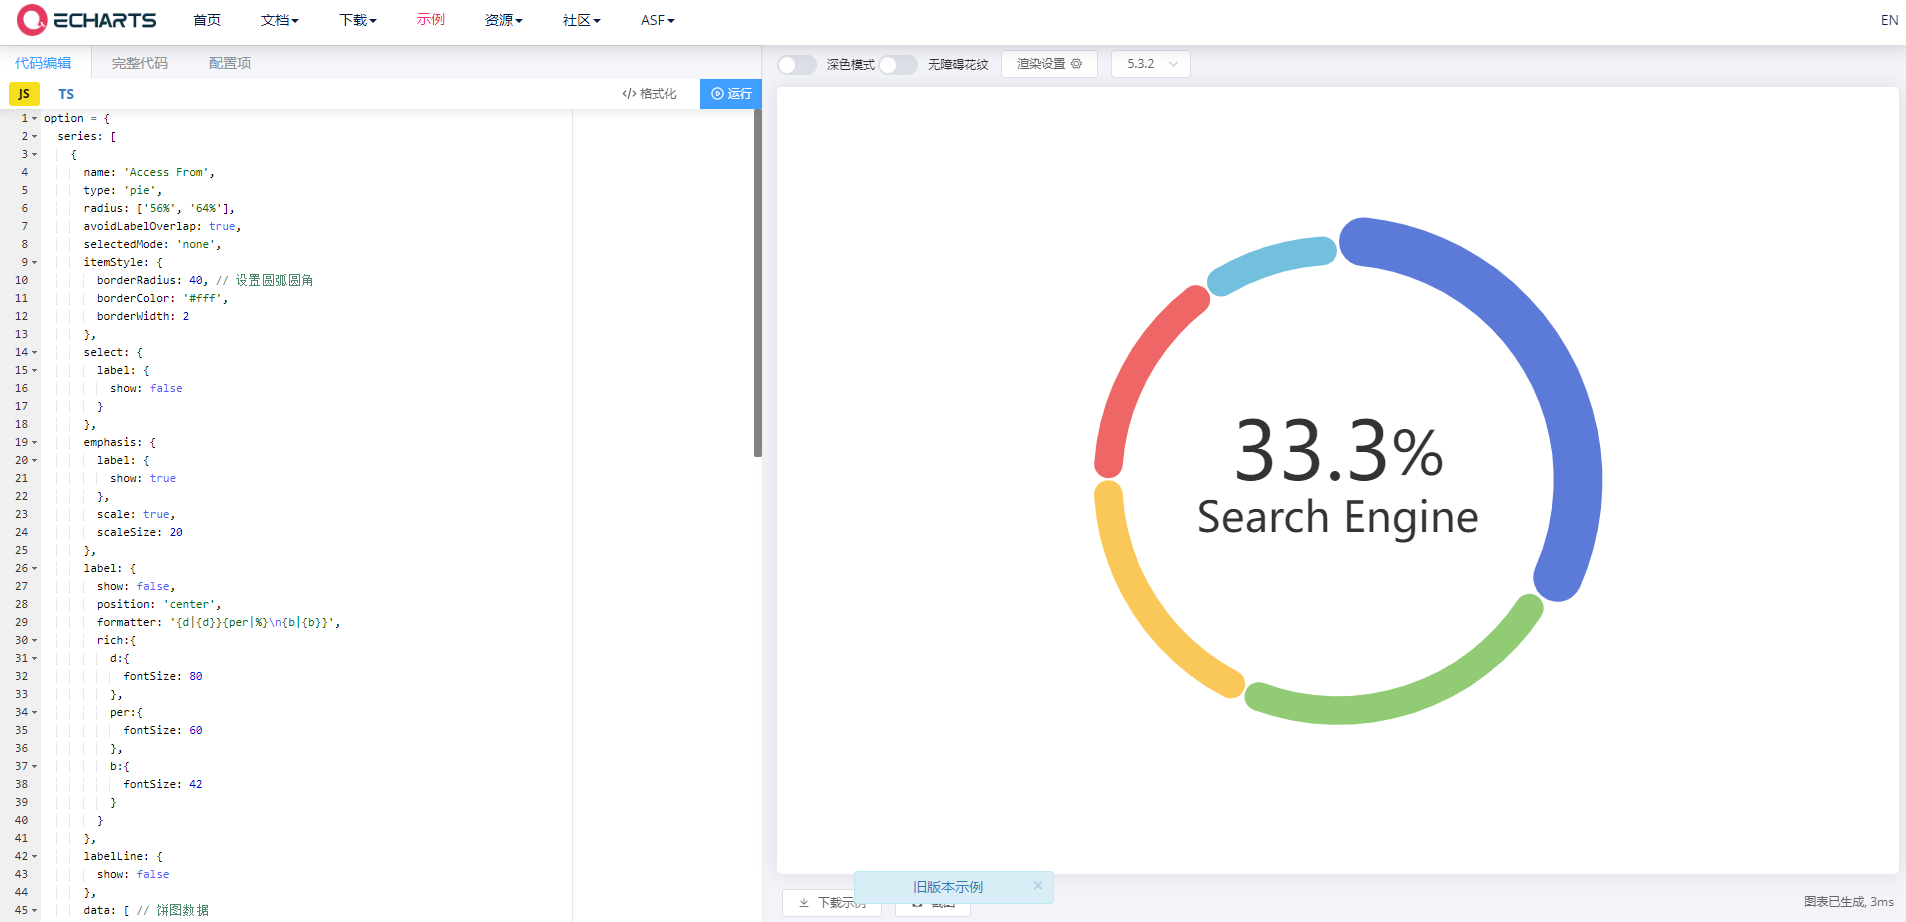Click the Search Engine chart label
The width and height of the screenshot is (1906, 922).
coord(1338,517)
